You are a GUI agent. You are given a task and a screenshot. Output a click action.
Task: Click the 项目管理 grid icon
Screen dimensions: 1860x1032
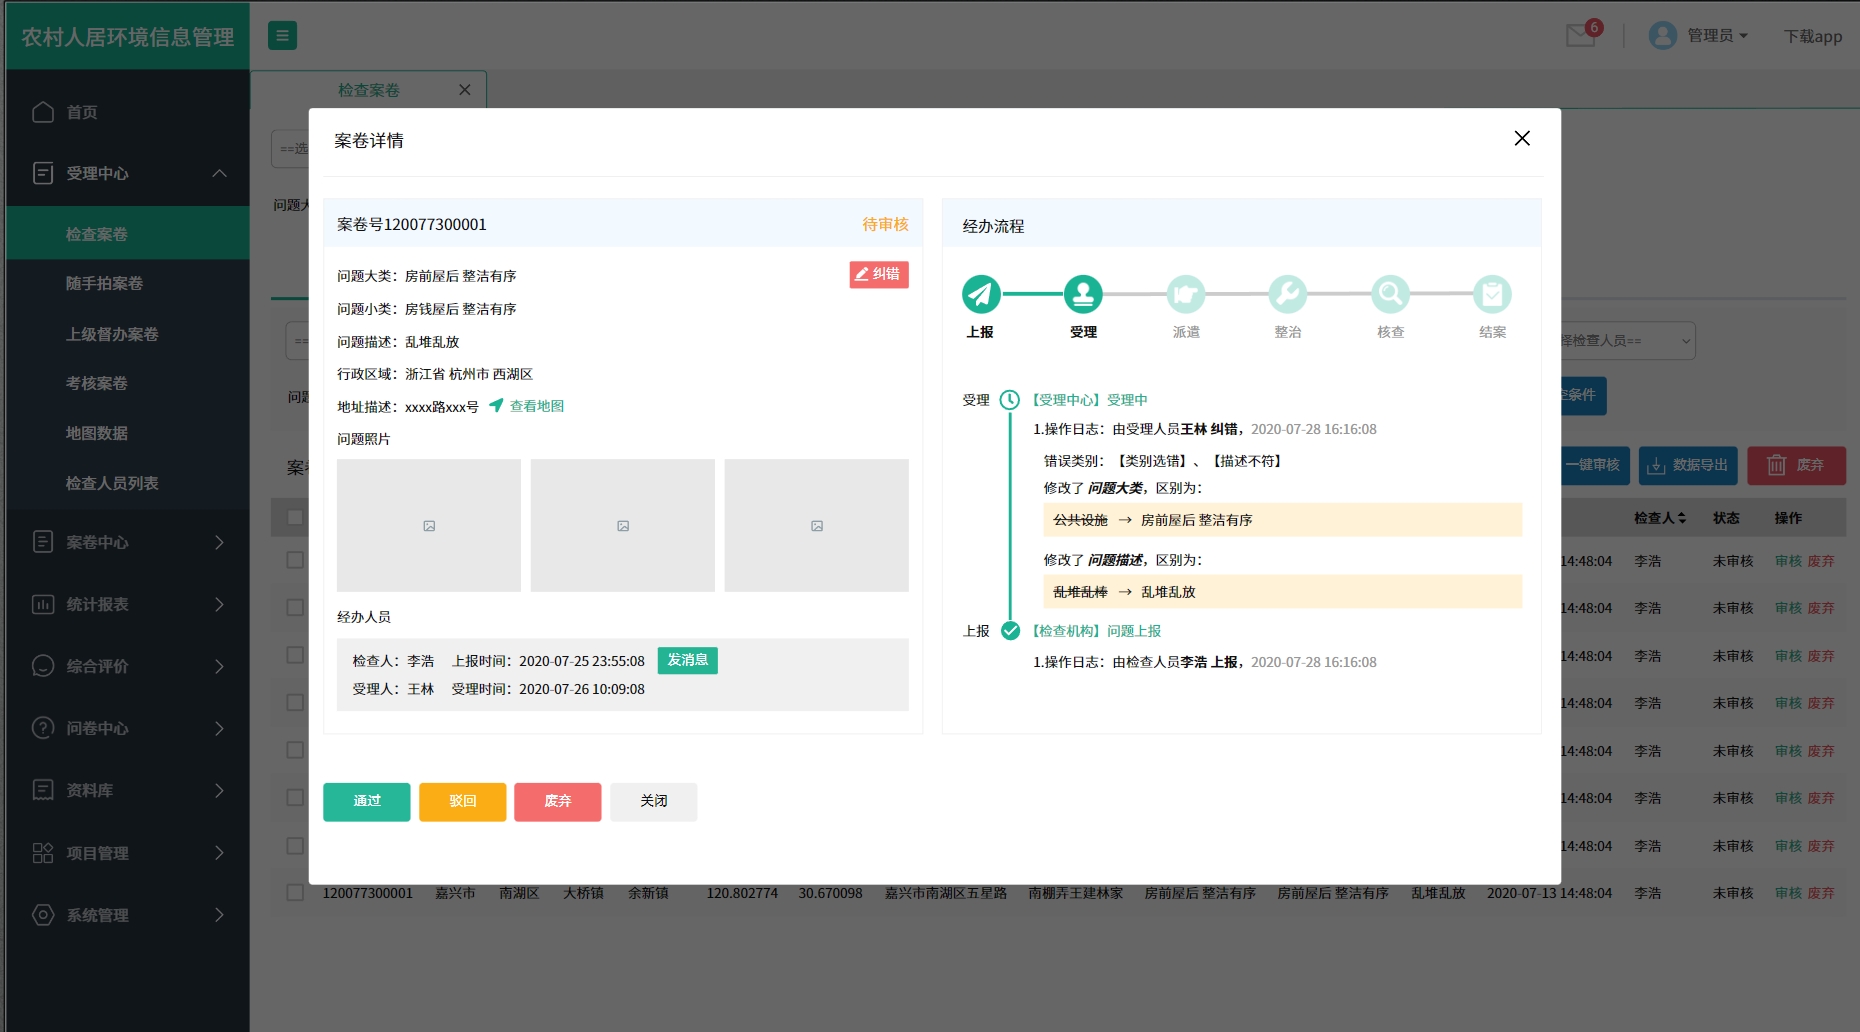[x=43, y=853]
